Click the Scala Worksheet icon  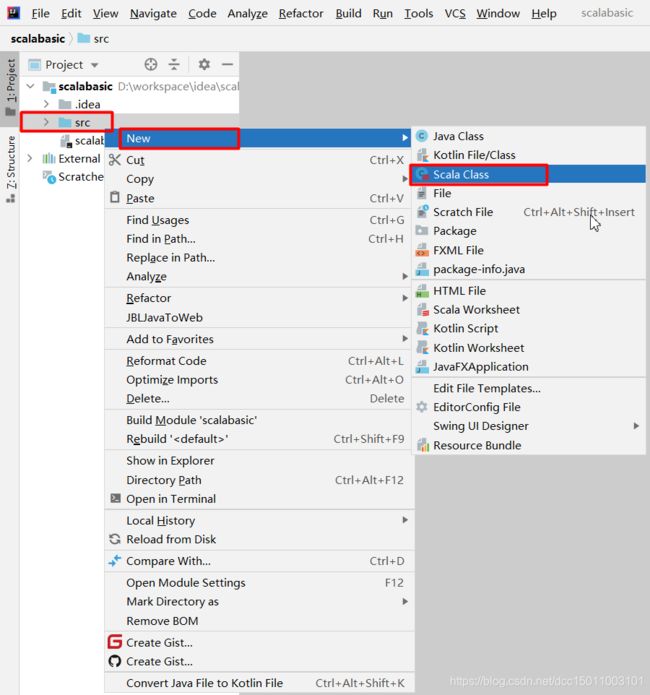(x=423, y=309)
